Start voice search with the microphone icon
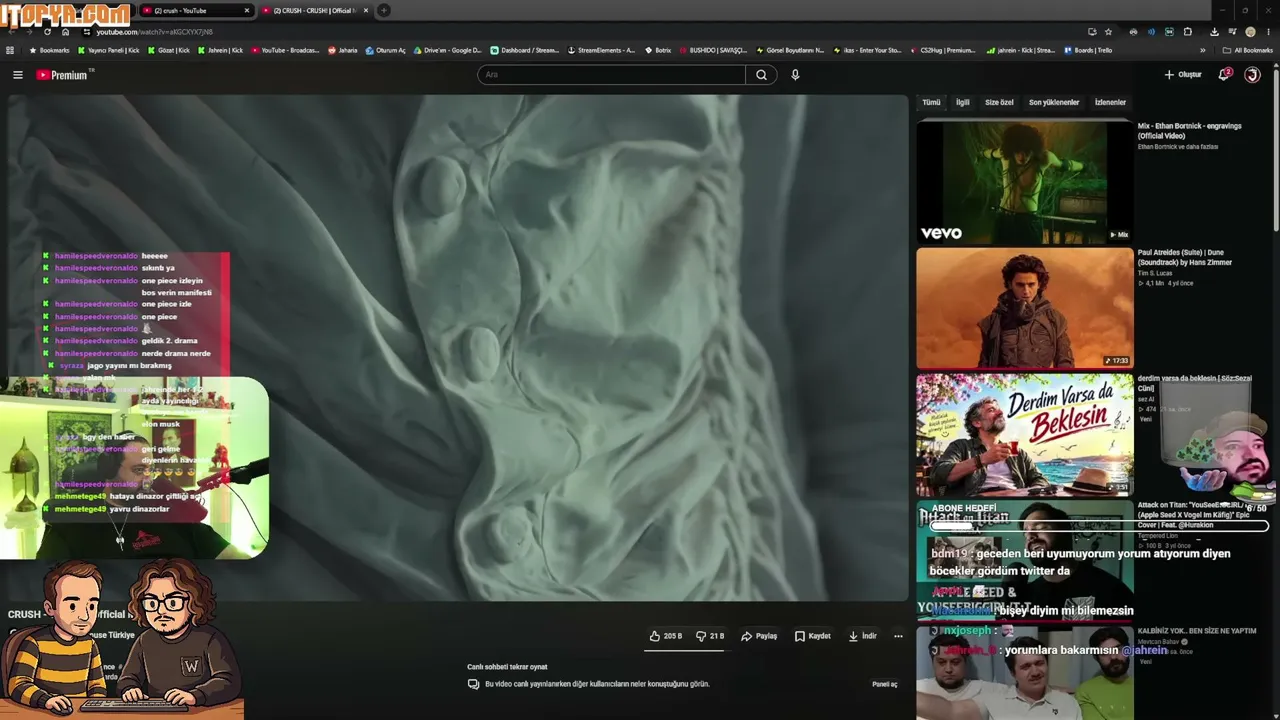Screen dimensions: 1280x720 [x=795, y=75]
